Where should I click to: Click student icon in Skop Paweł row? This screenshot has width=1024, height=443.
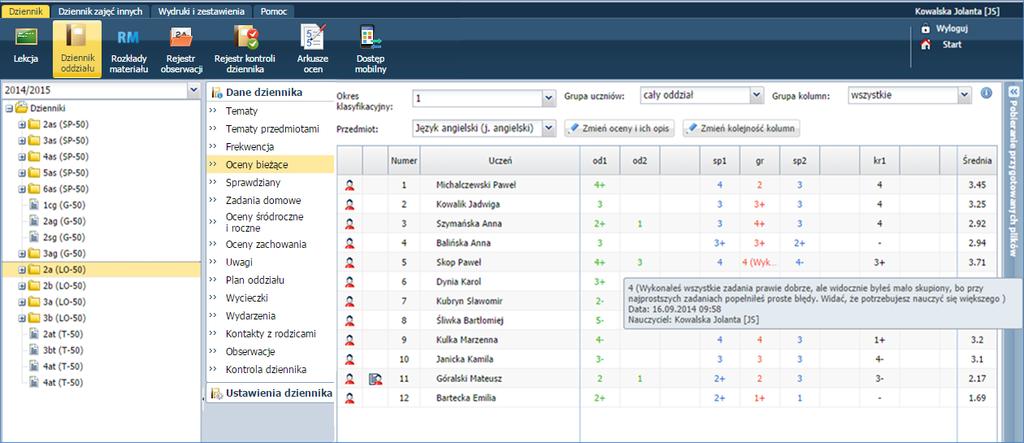tap(349, 262)
